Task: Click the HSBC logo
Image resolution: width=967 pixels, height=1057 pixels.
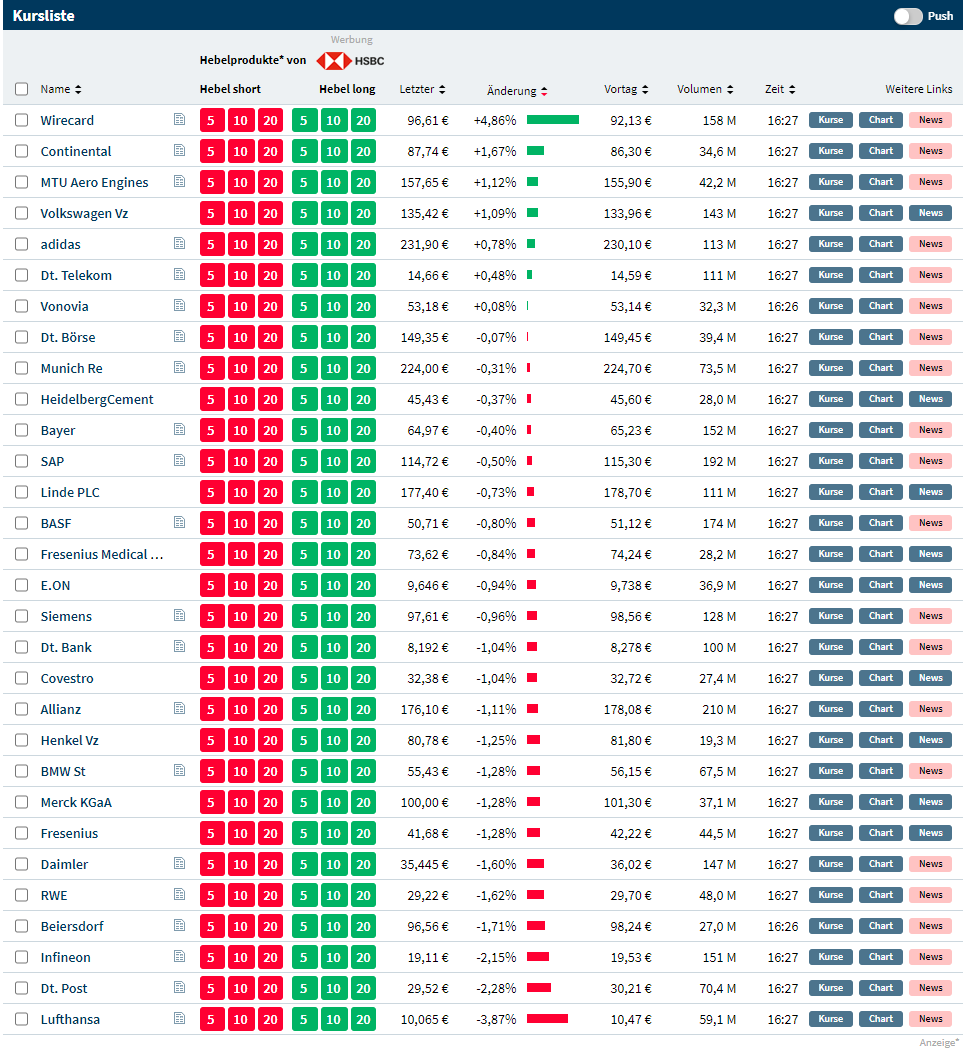Action: [351, 61]
